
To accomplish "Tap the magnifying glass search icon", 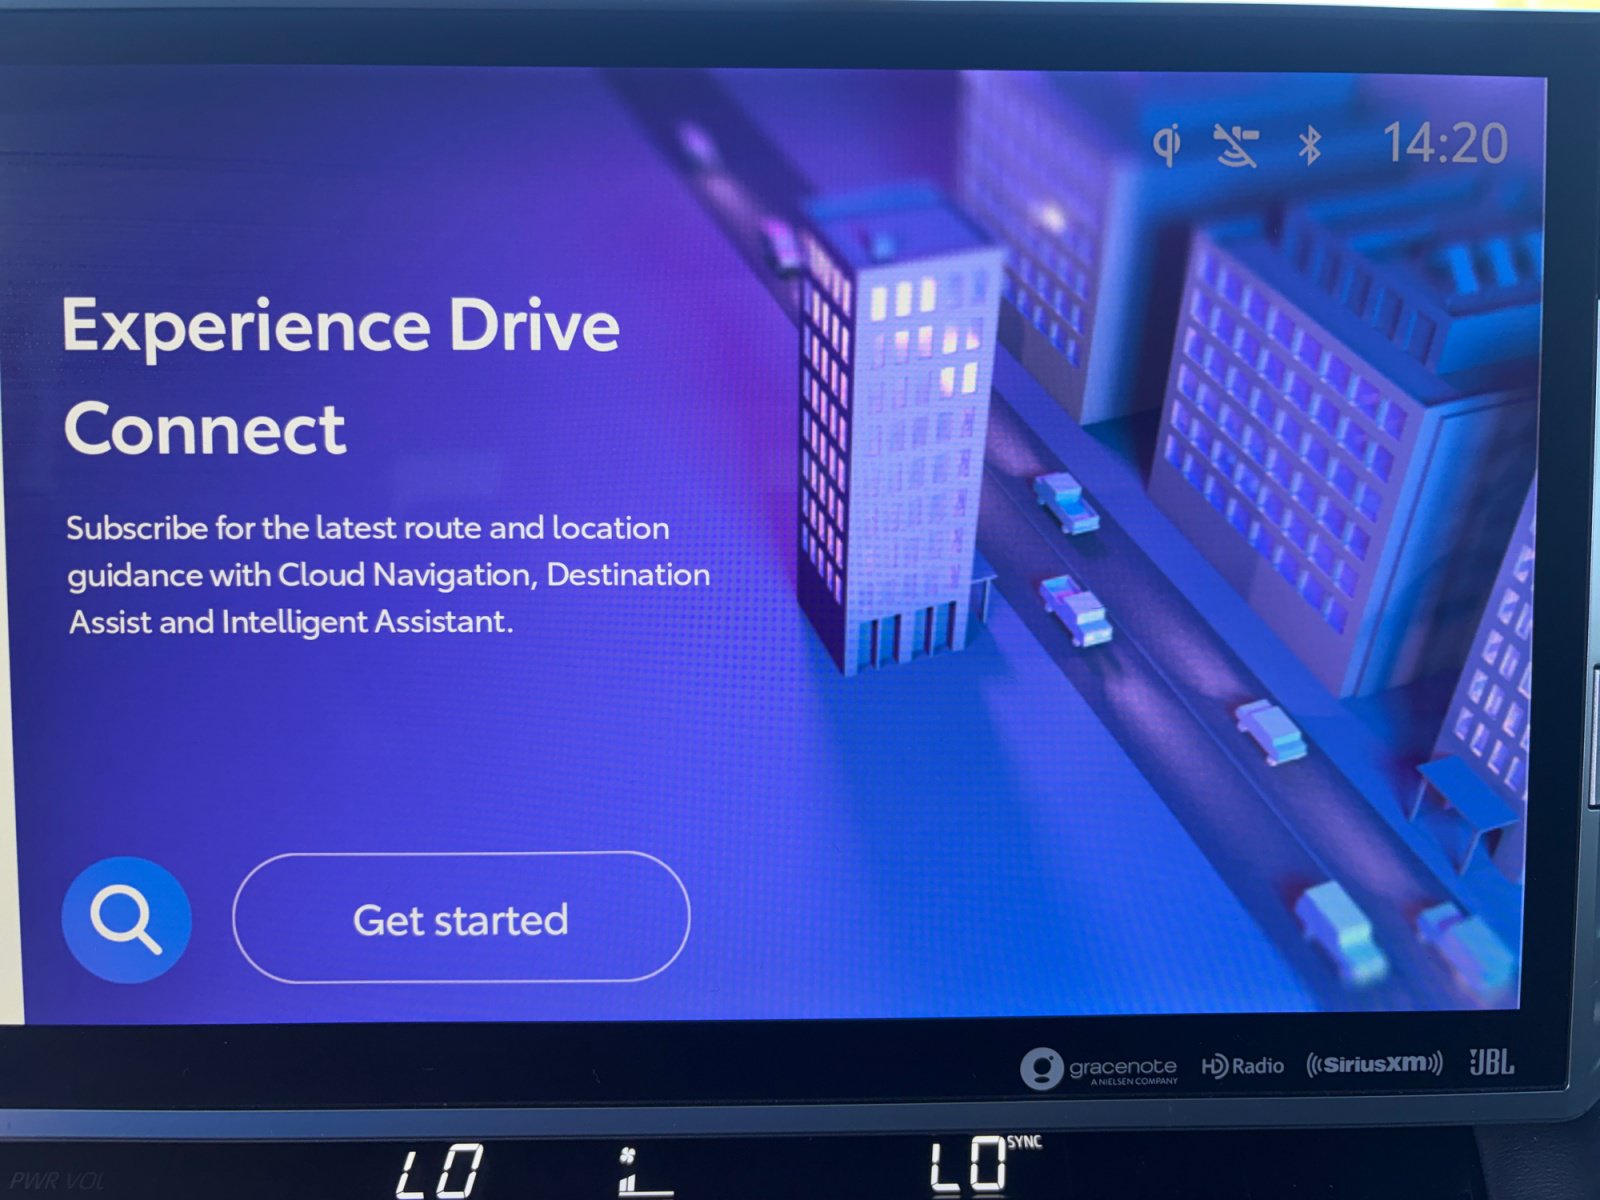I will pos(126,920).
